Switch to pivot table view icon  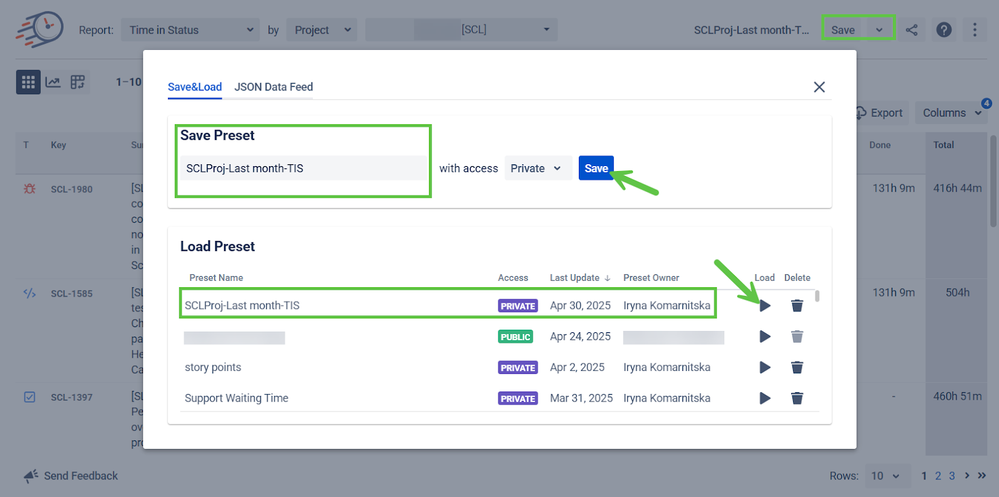coord(78,82)
